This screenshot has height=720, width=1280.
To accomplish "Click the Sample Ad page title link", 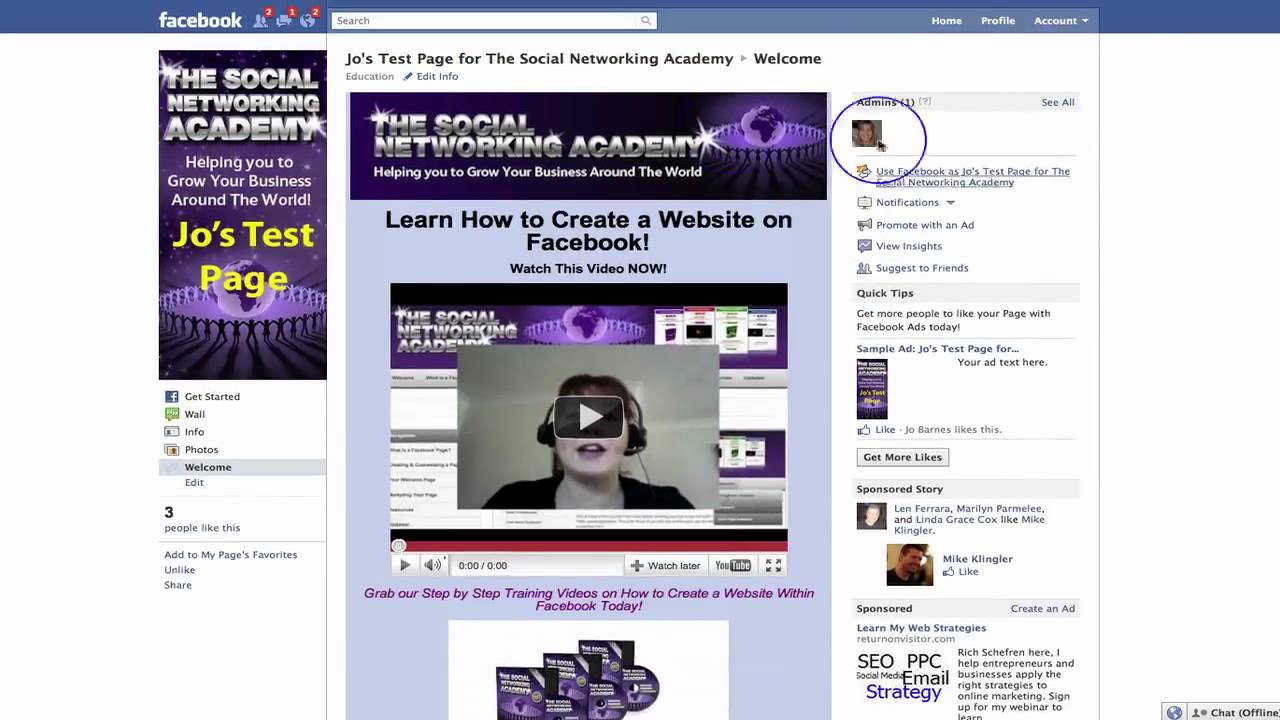I will pyautogui.click(x=937, y=349).
